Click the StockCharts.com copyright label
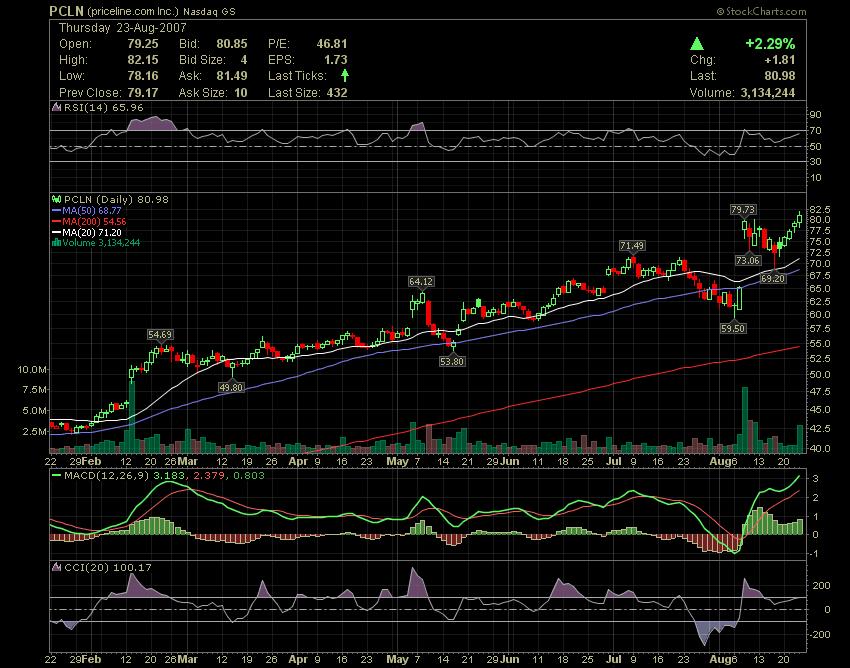Viewport: 850px width, 668px height. point(761,11)
